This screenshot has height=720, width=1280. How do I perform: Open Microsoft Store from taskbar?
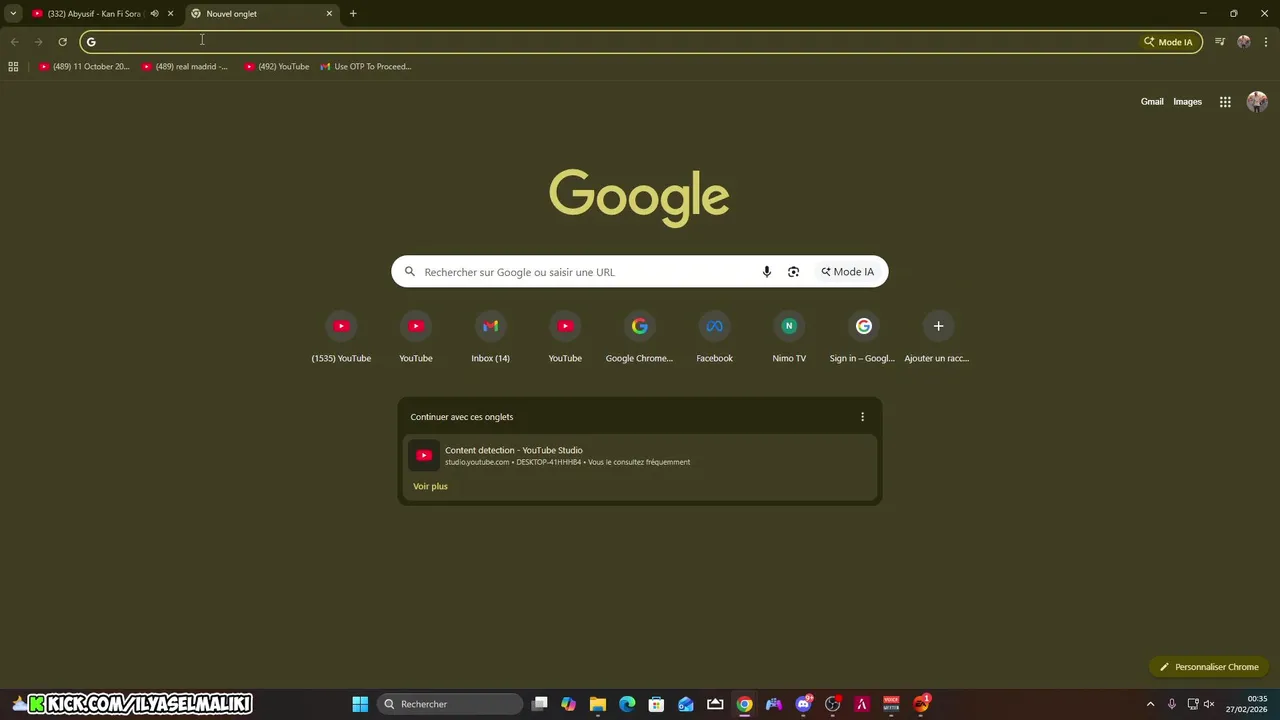[x=656, y=704]
